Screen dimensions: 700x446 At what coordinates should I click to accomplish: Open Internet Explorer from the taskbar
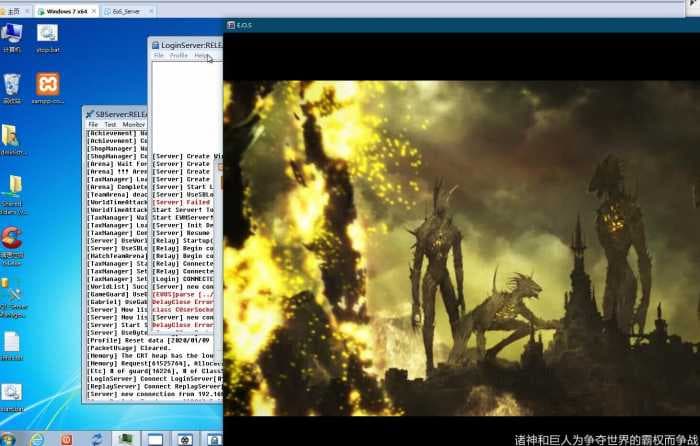[37, 439]
